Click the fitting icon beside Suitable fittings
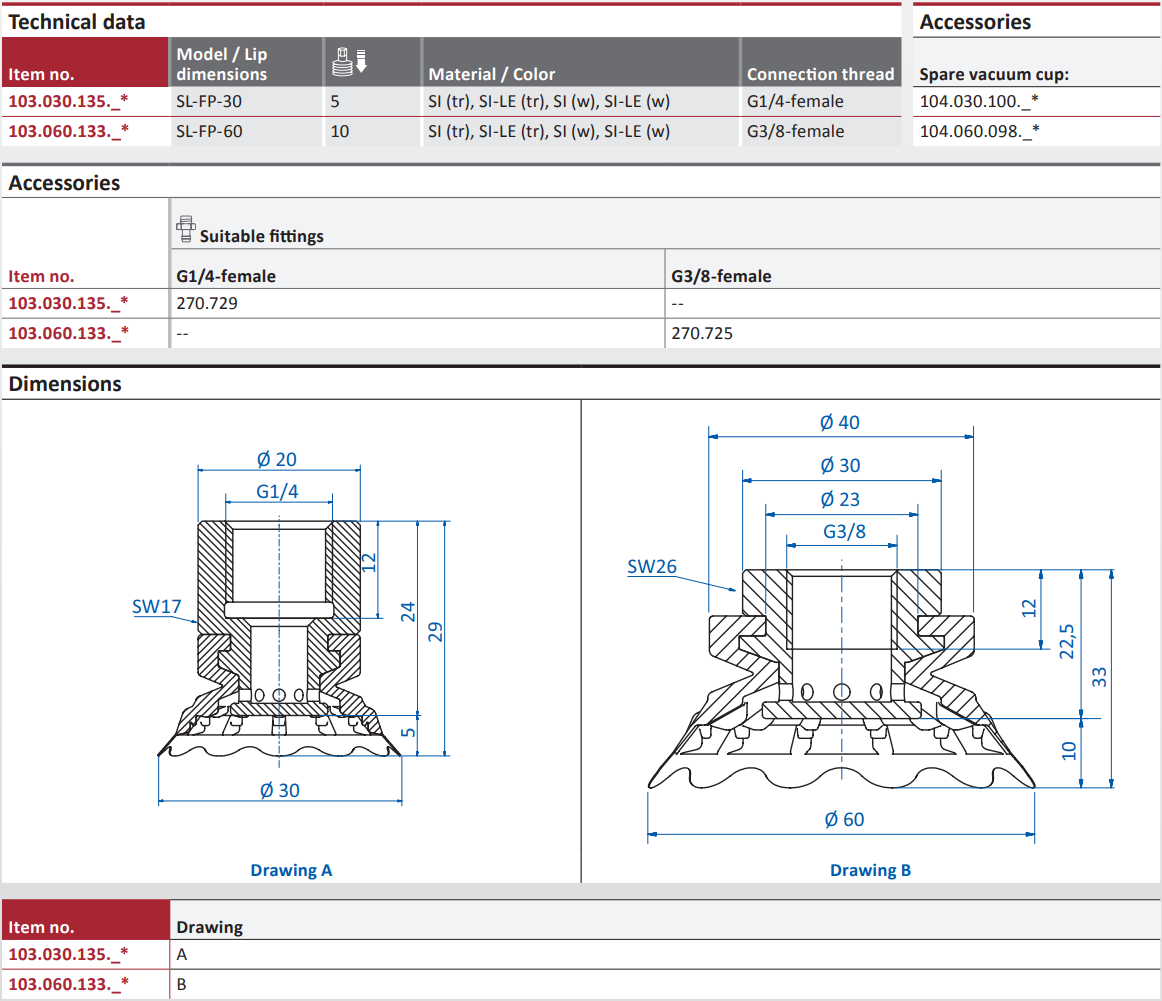1162x1001 pixels. click(186, 229)
